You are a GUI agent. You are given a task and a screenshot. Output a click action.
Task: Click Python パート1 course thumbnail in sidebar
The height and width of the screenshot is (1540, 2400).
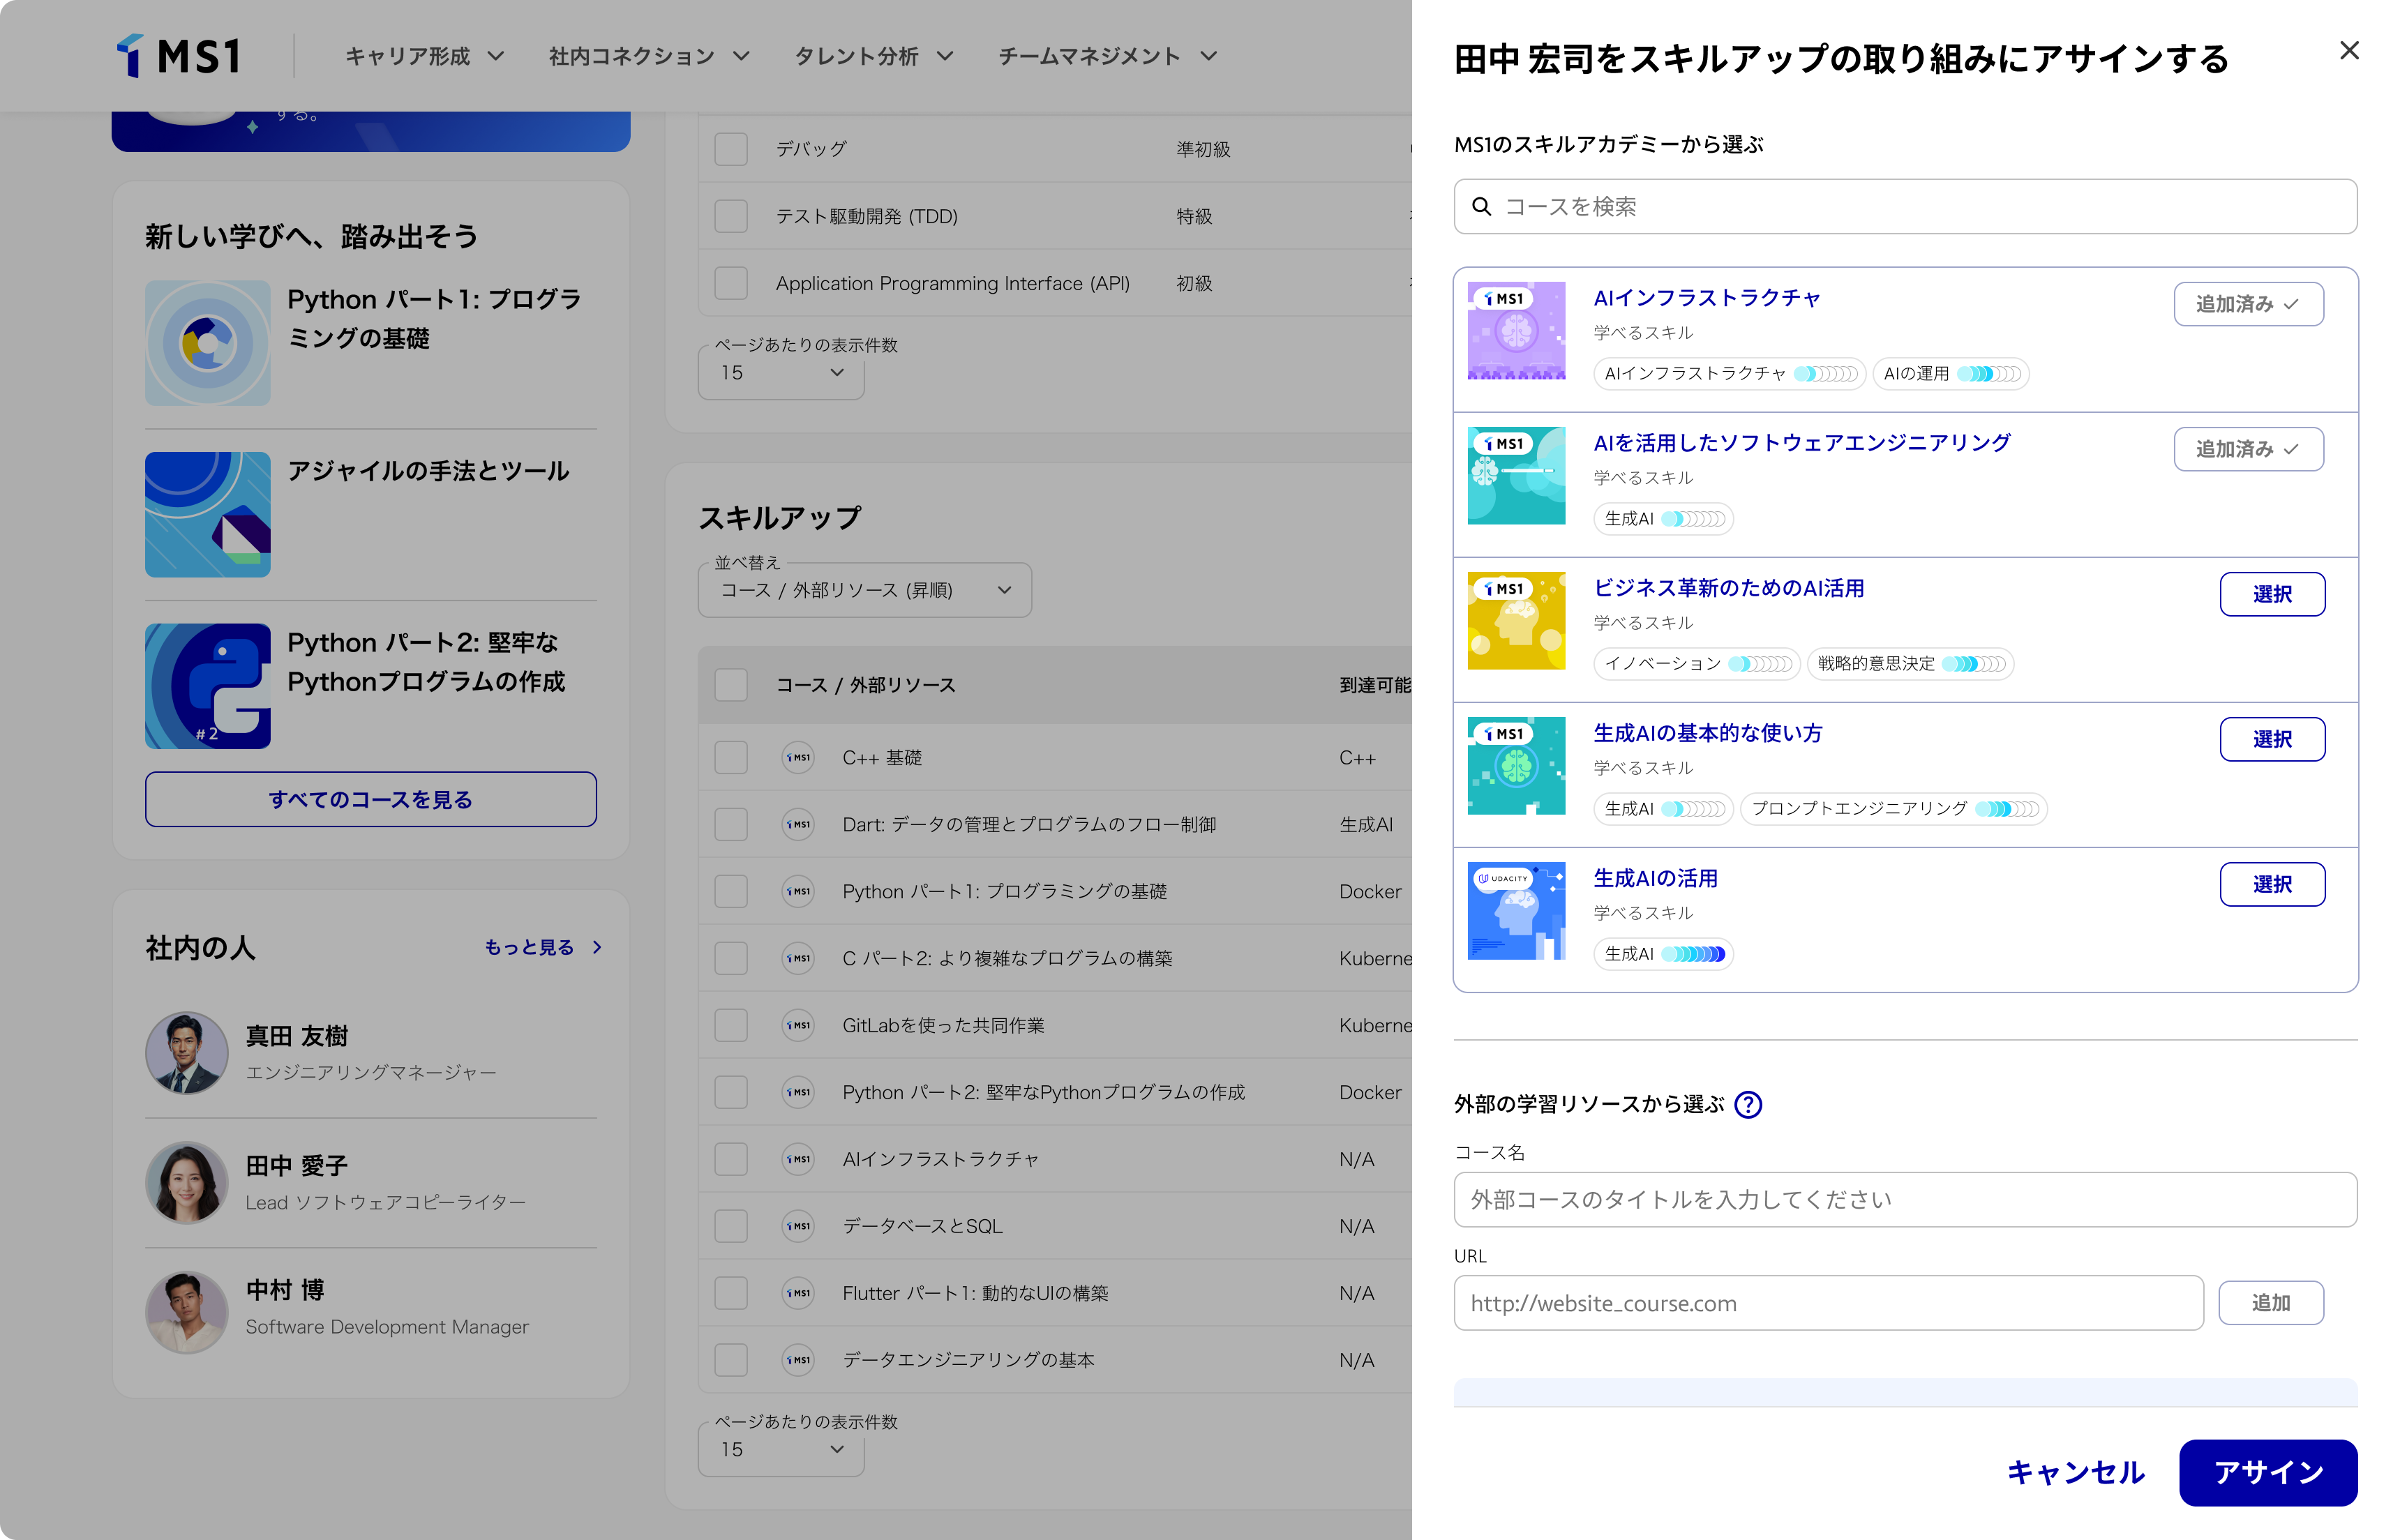coord(208,343)
